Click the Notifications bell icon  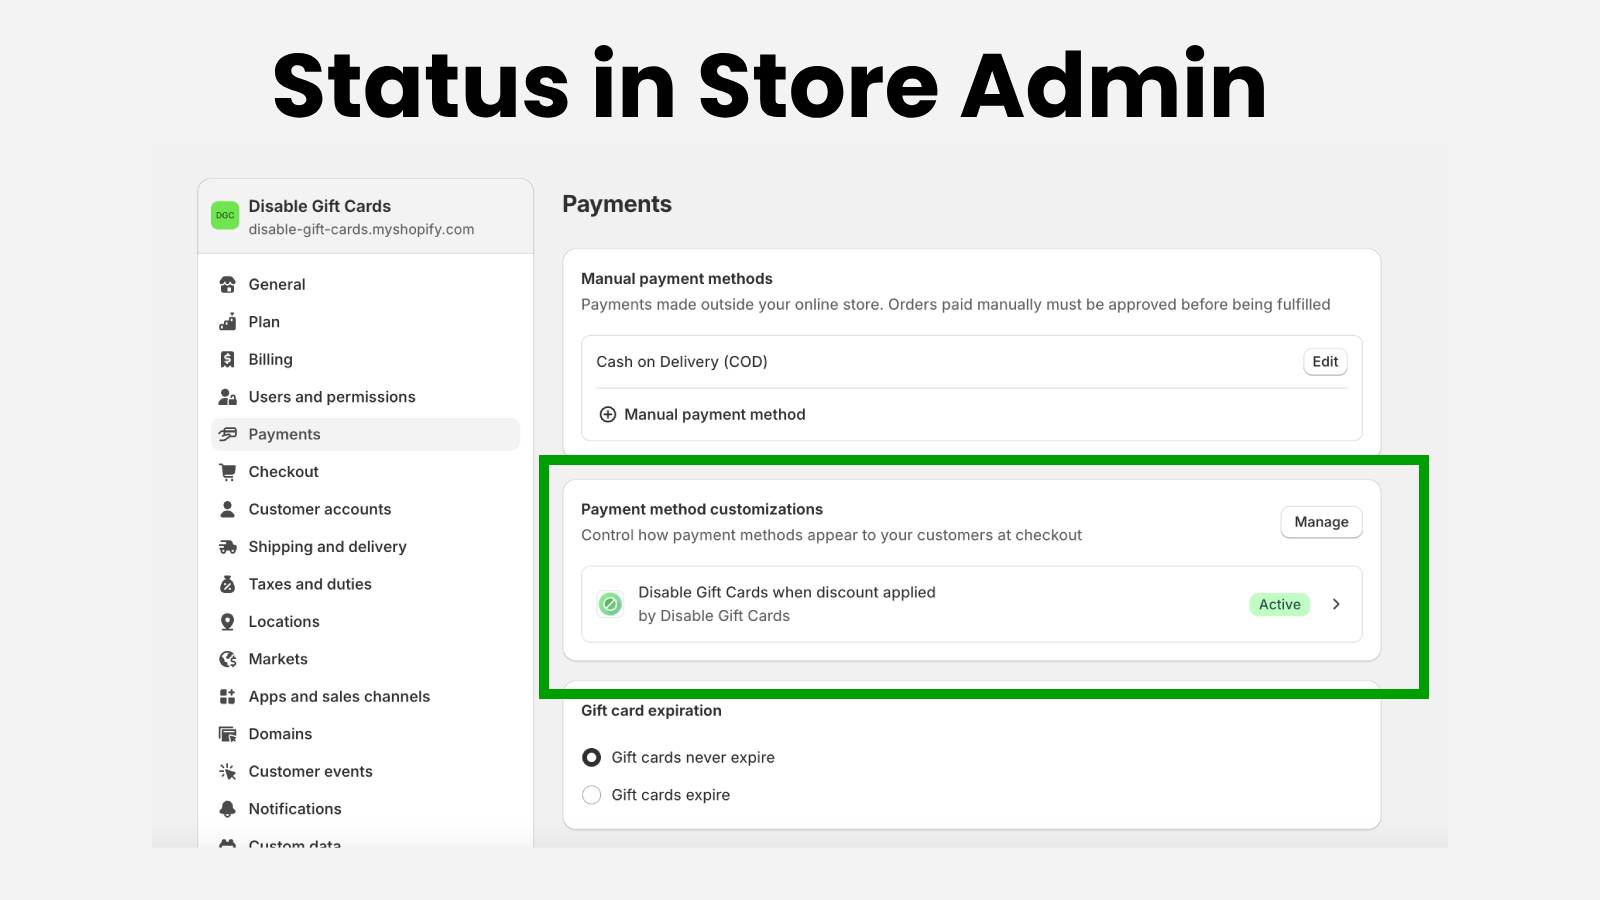point(228,808)
